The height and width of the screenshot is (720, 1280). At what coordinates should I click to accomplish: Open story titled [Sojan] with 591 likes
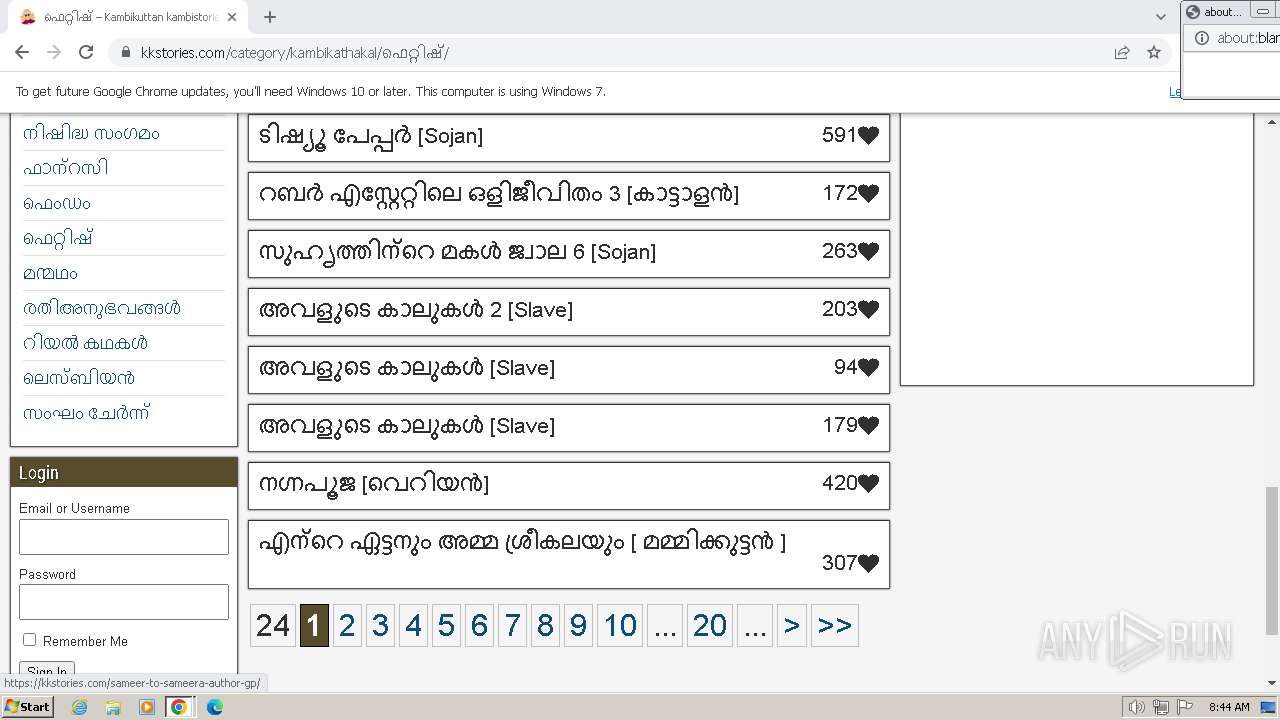pyautogui.click(x=370, y=136)
